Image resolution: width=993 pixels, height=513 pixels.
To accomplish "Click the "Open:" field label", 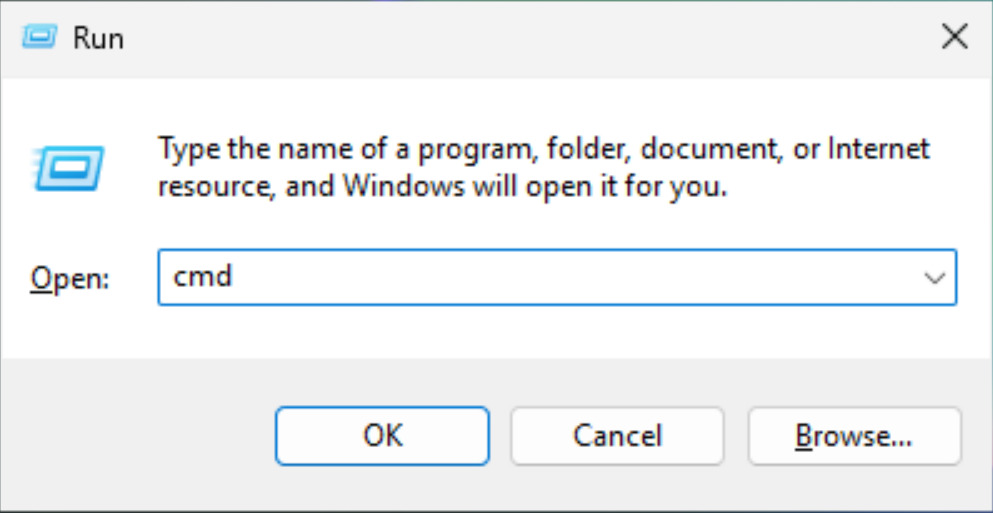I will click(71, 277).
